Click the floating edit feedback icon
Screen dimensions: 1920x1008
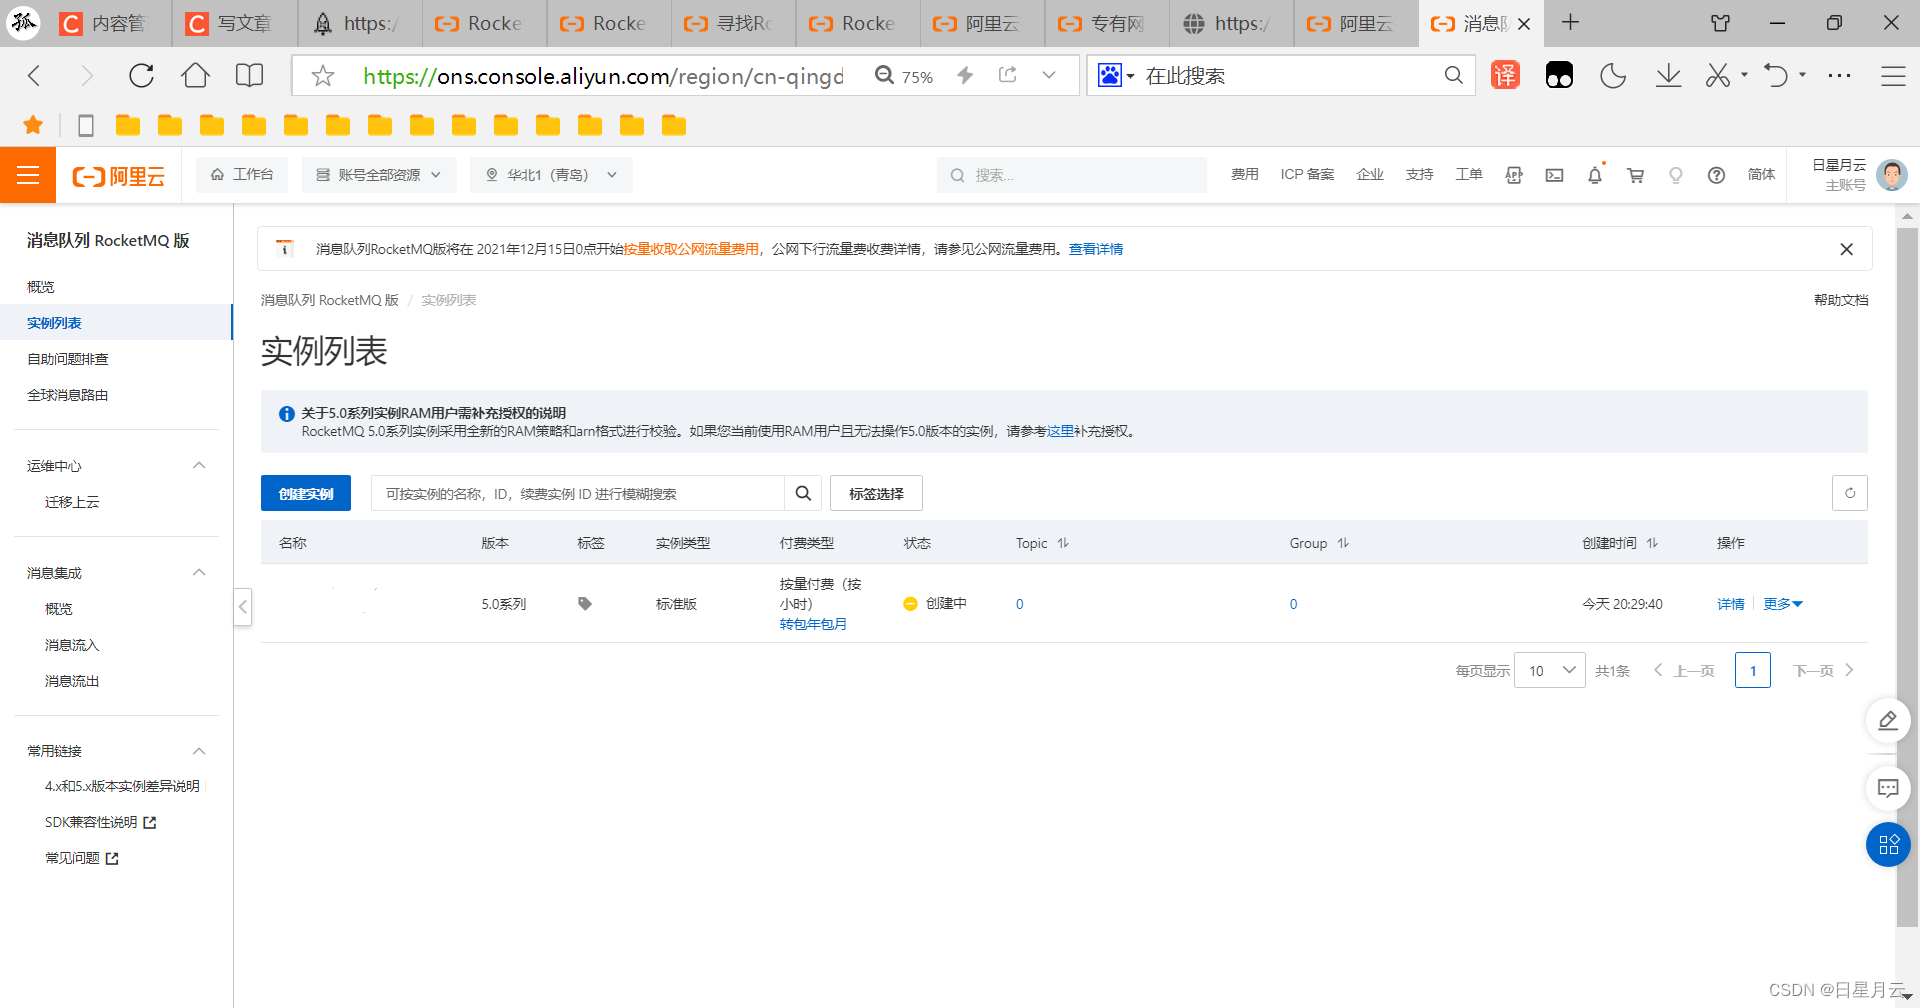tap(1888, 721)
